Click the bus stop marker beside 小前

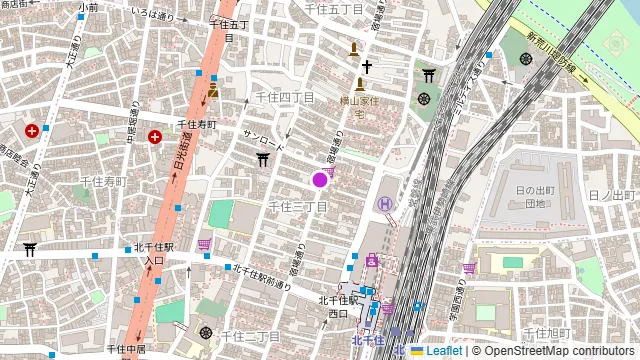(x=81, y=17)
